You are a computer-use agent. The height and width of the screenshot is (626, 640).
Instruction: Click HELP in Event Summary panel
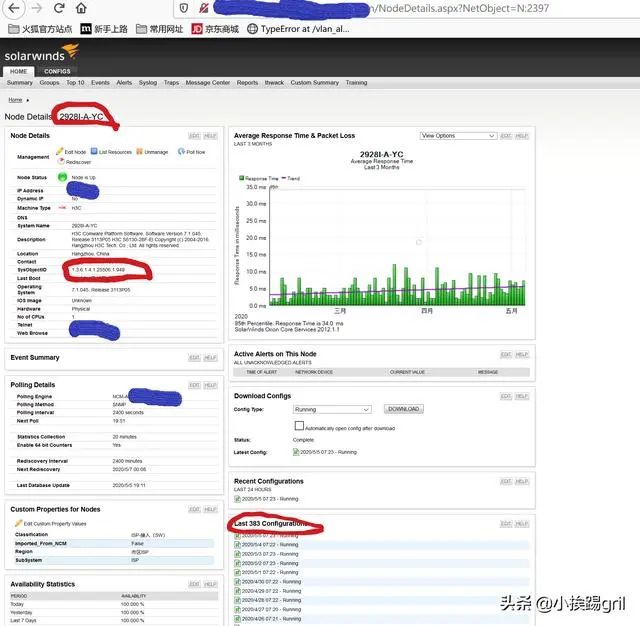tap(210, 358)
